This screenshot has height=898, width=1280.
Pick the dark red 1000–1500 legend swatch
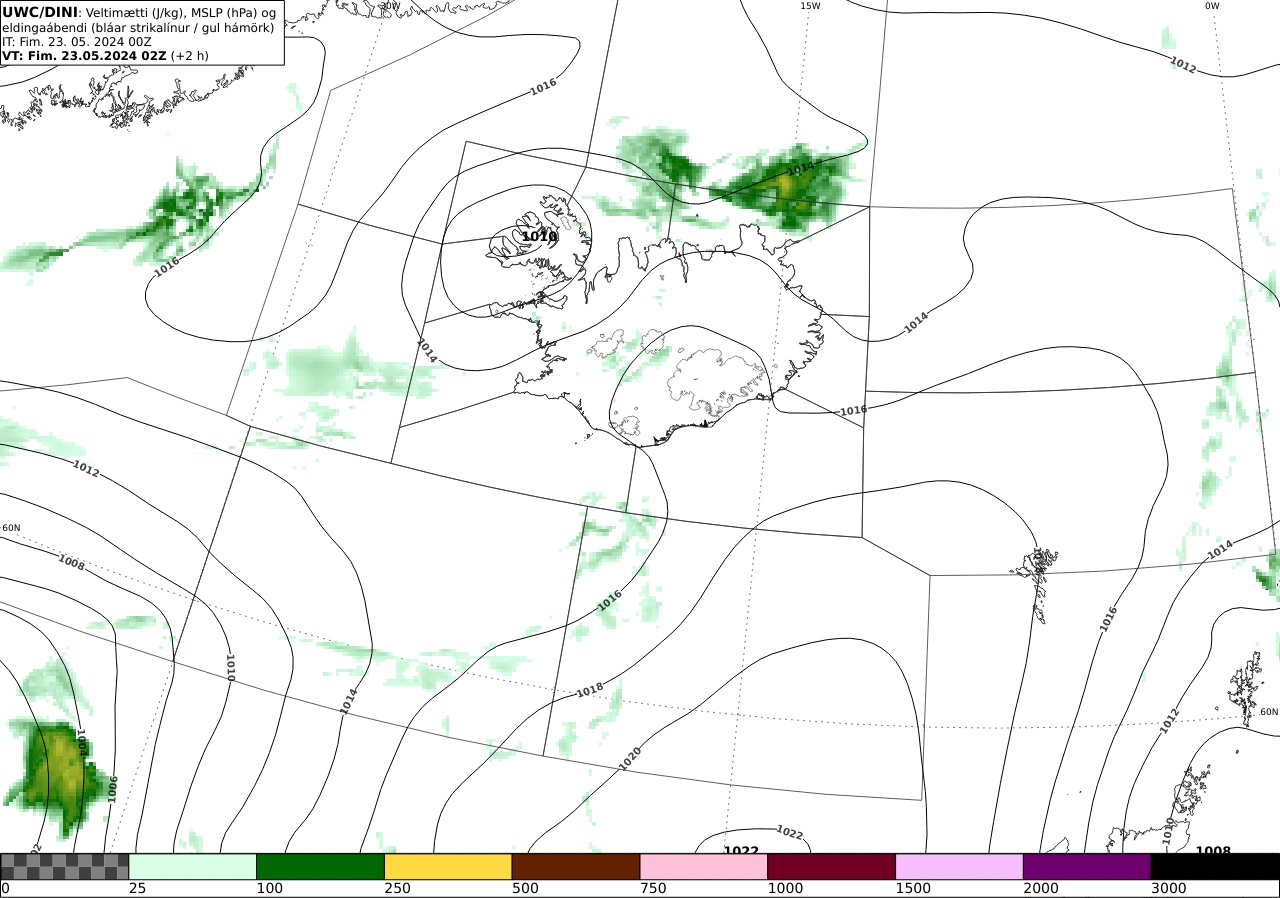point(832,866)
